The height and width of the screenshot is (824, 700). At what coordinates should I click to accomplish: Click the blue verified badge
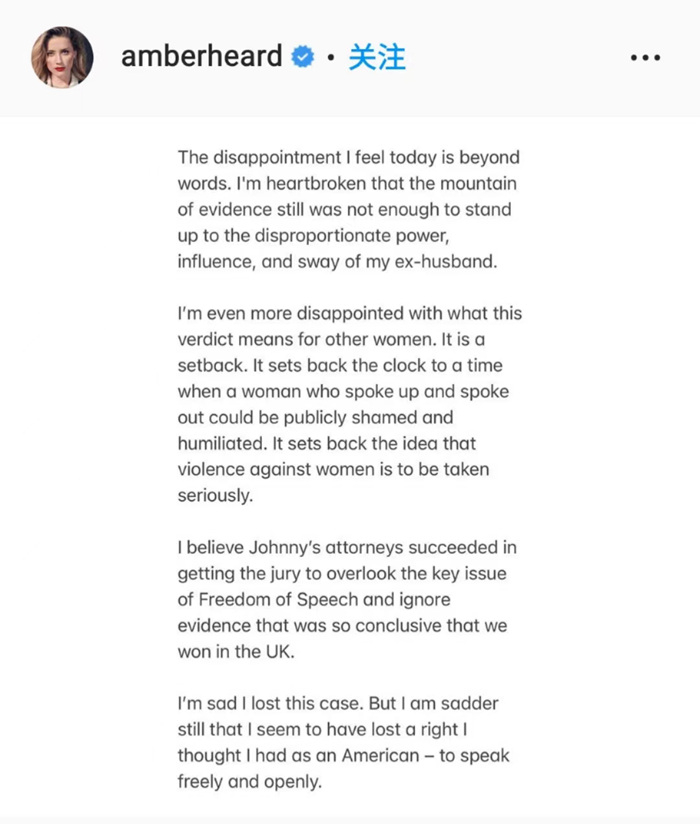pyautogui.click(x=302, y=58)
